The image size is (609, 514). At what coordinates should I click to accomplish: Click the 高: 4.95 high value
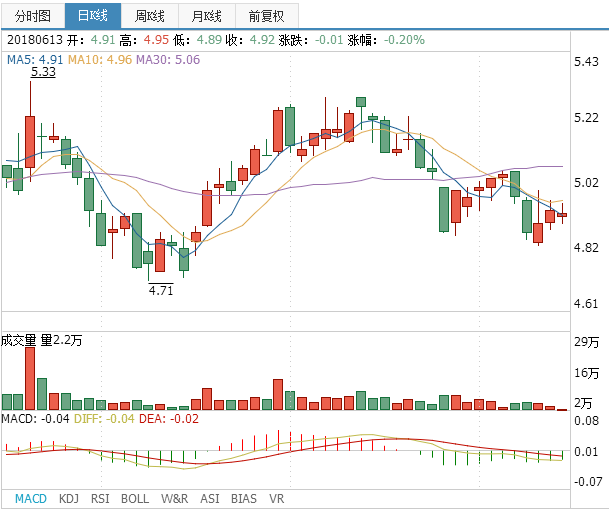144,40
